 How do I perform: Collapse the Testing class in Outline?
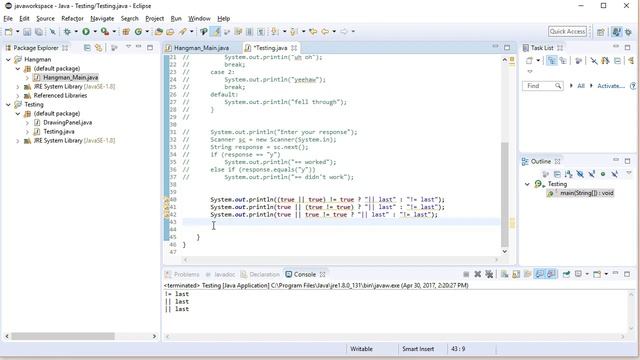tap(527, 184)
